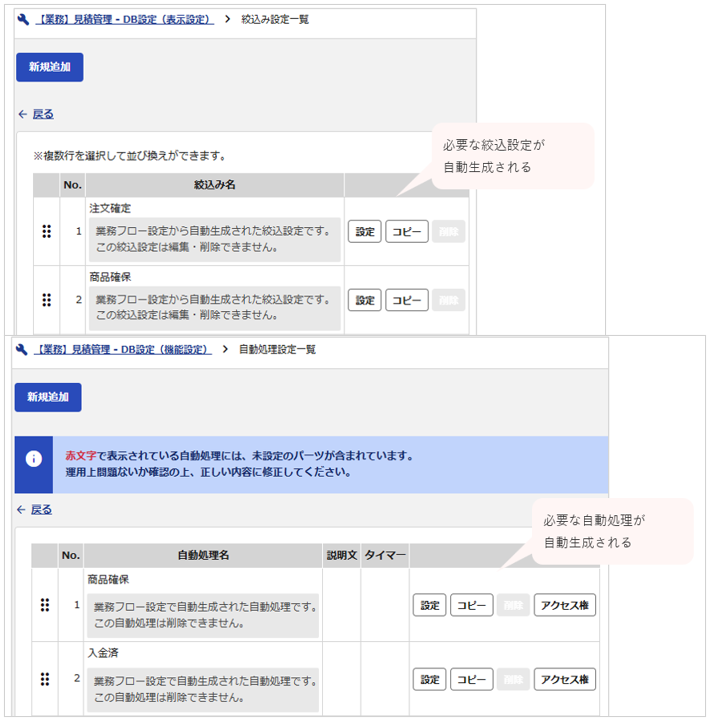Click No. header in filter table
This screenshot has width=712, height=721.
click(73, 185)
